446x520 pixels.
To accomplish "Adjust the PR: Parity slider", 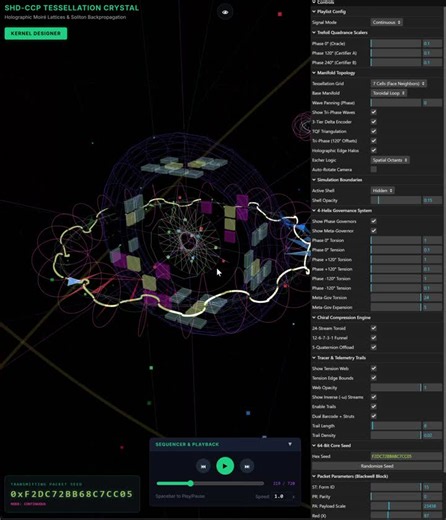I will point(396,497).
